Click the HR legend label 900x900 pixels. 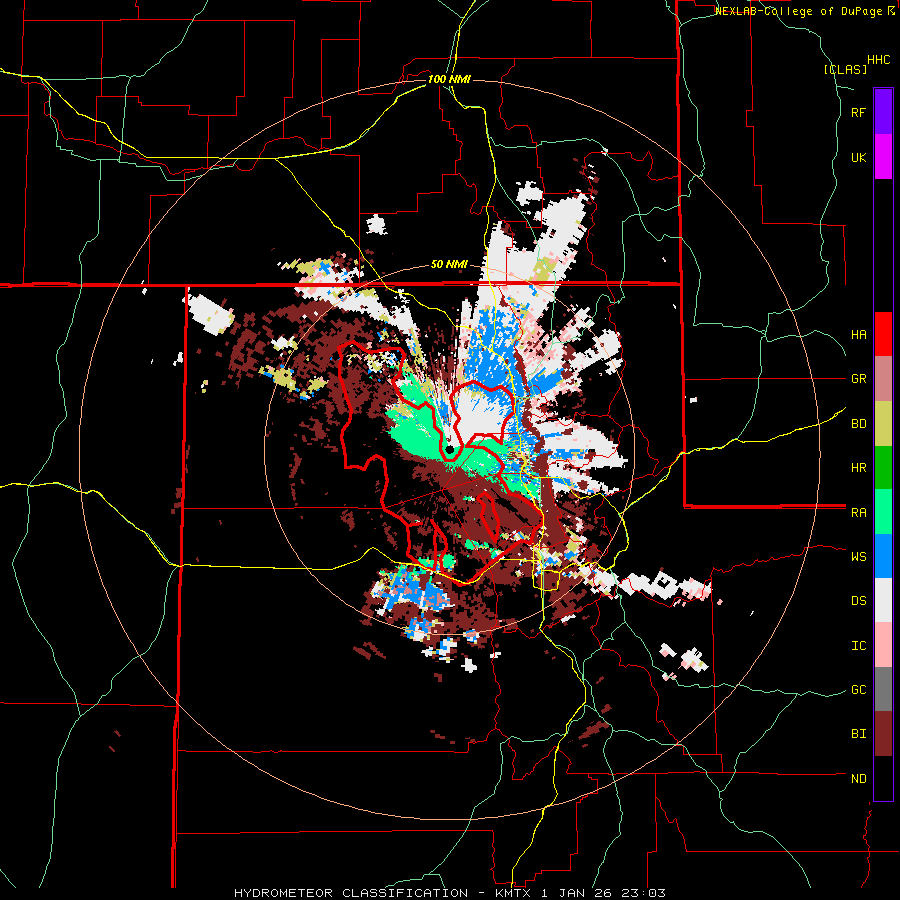[858, 468]
